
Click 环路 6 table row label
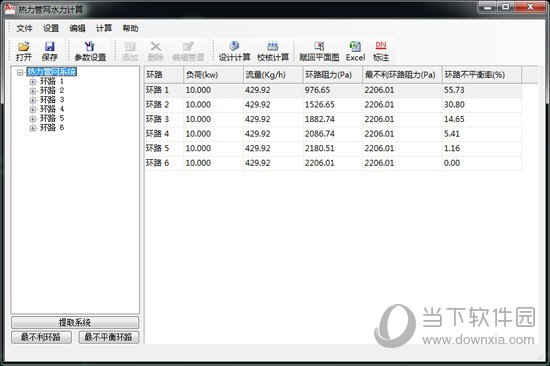(157, 163)
